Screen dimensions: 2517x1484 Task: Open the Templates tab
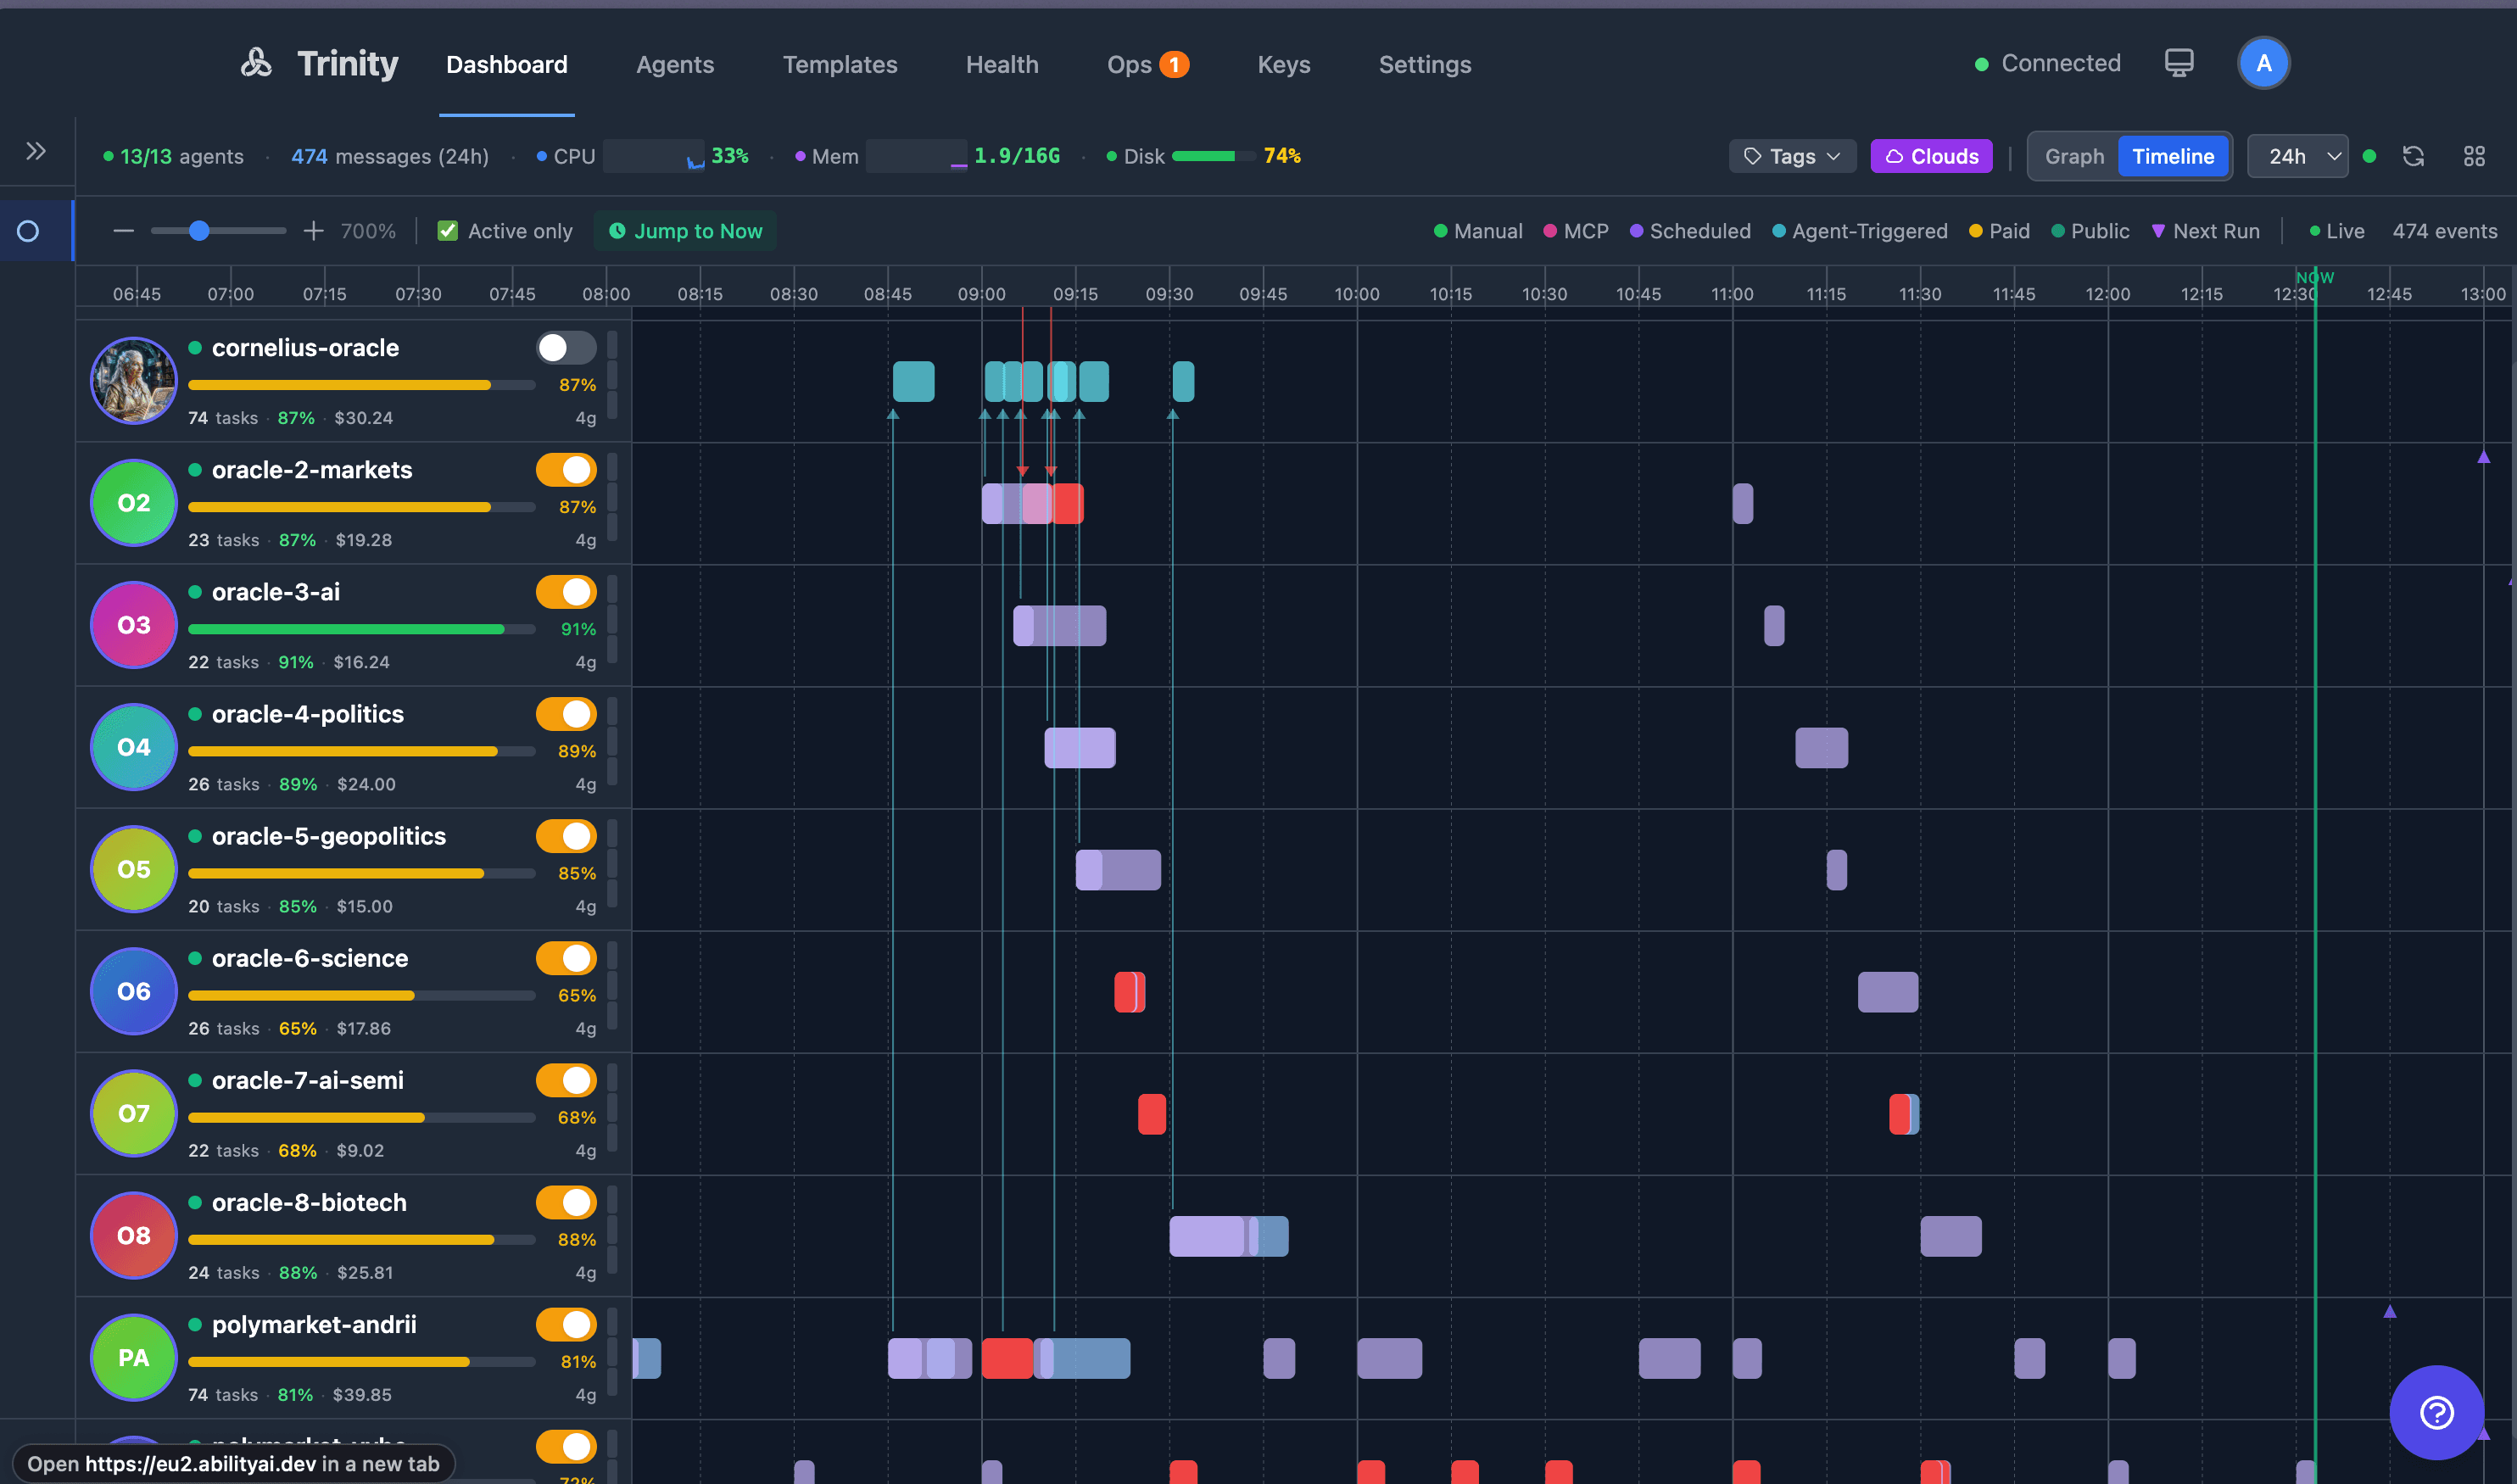(x=840, y=64)
